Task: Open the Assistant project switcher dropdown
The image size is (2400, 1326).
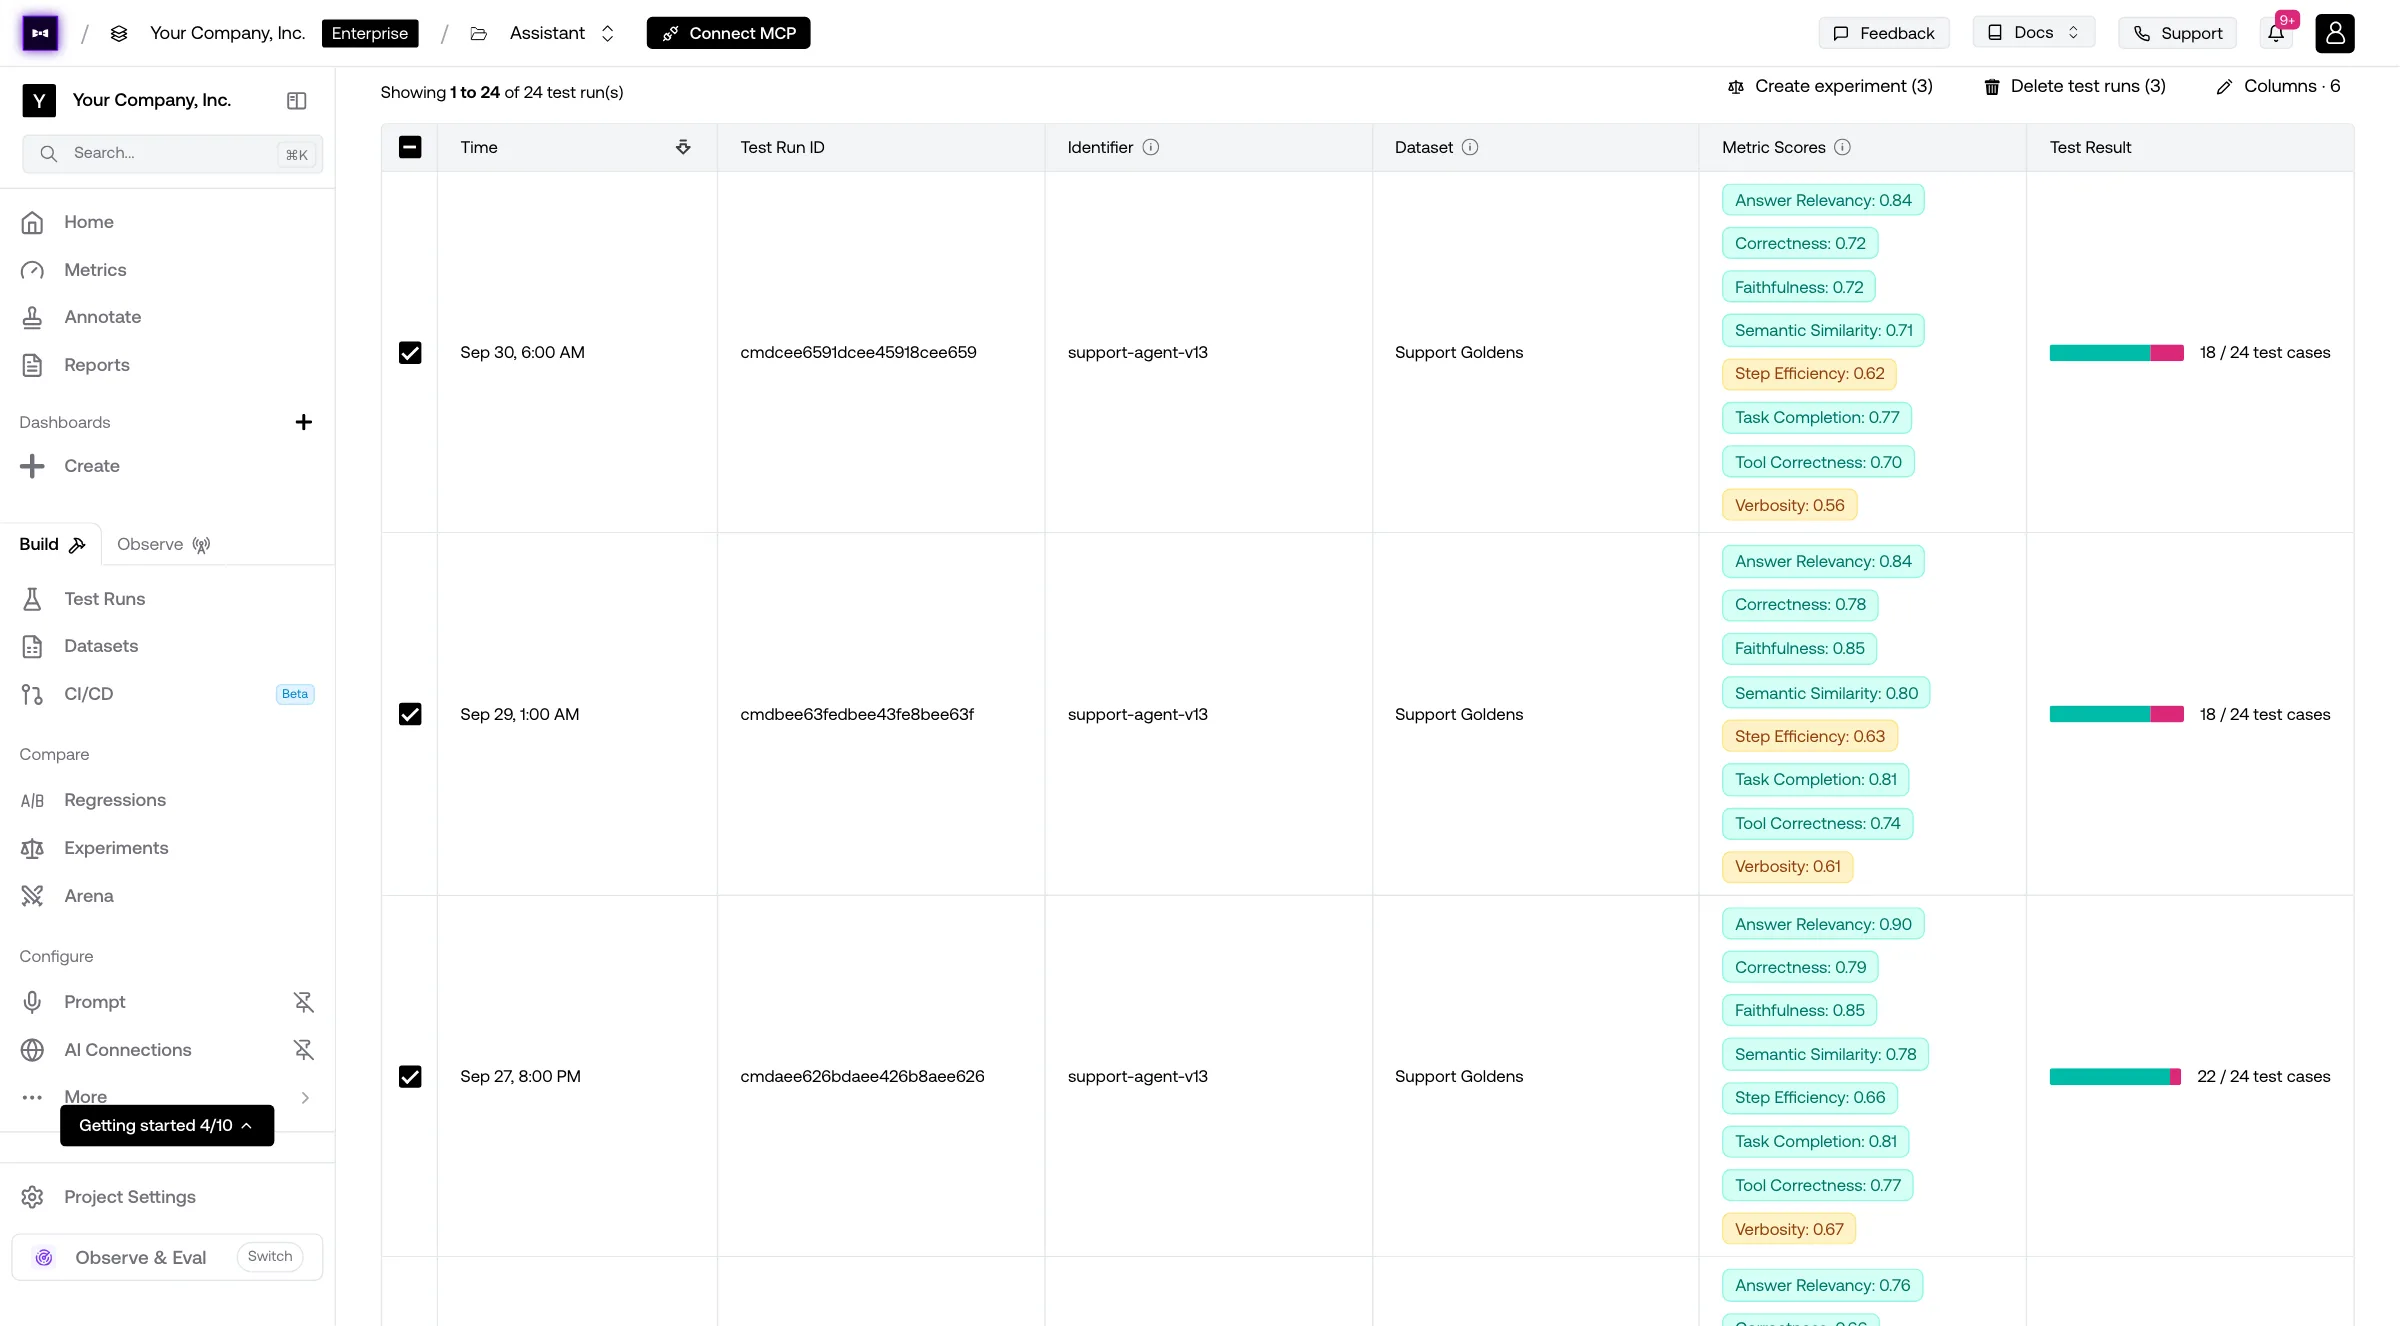Action: [x=561, y=33]
